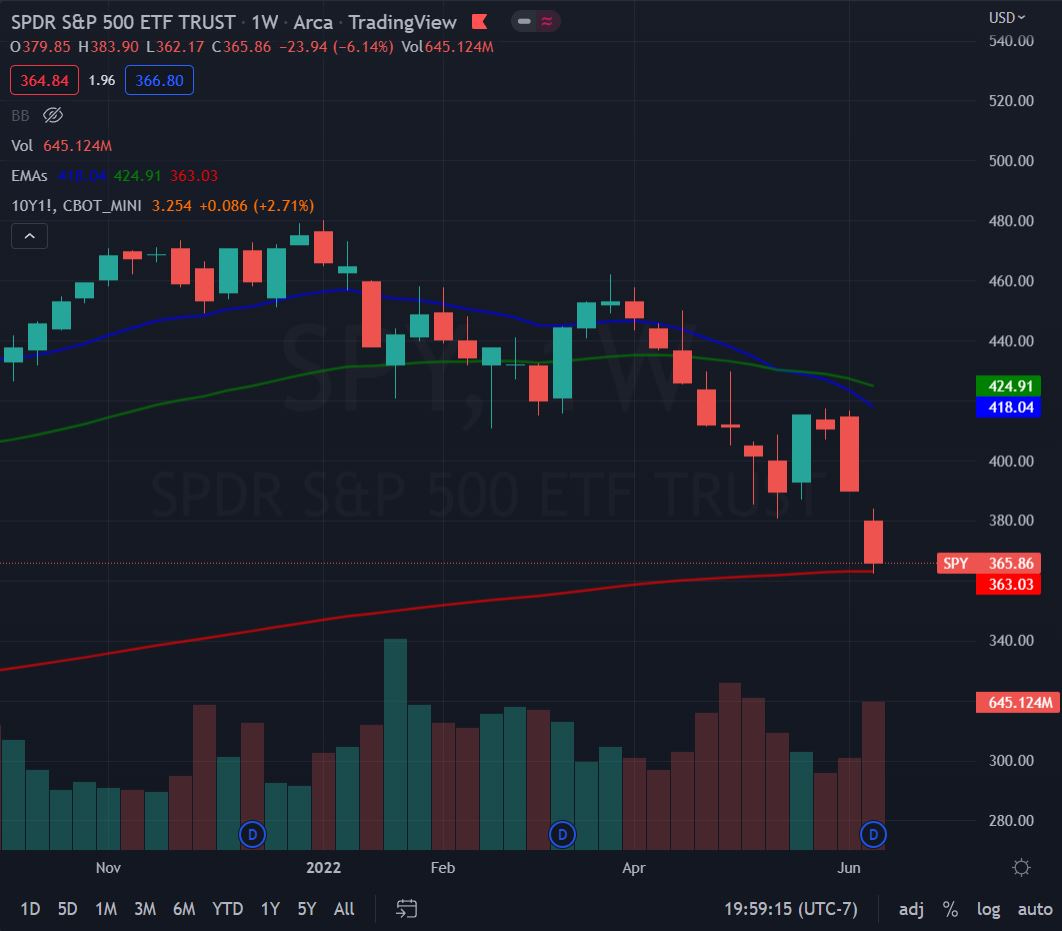Click the green EMA value 424.91 in legend

137,176
